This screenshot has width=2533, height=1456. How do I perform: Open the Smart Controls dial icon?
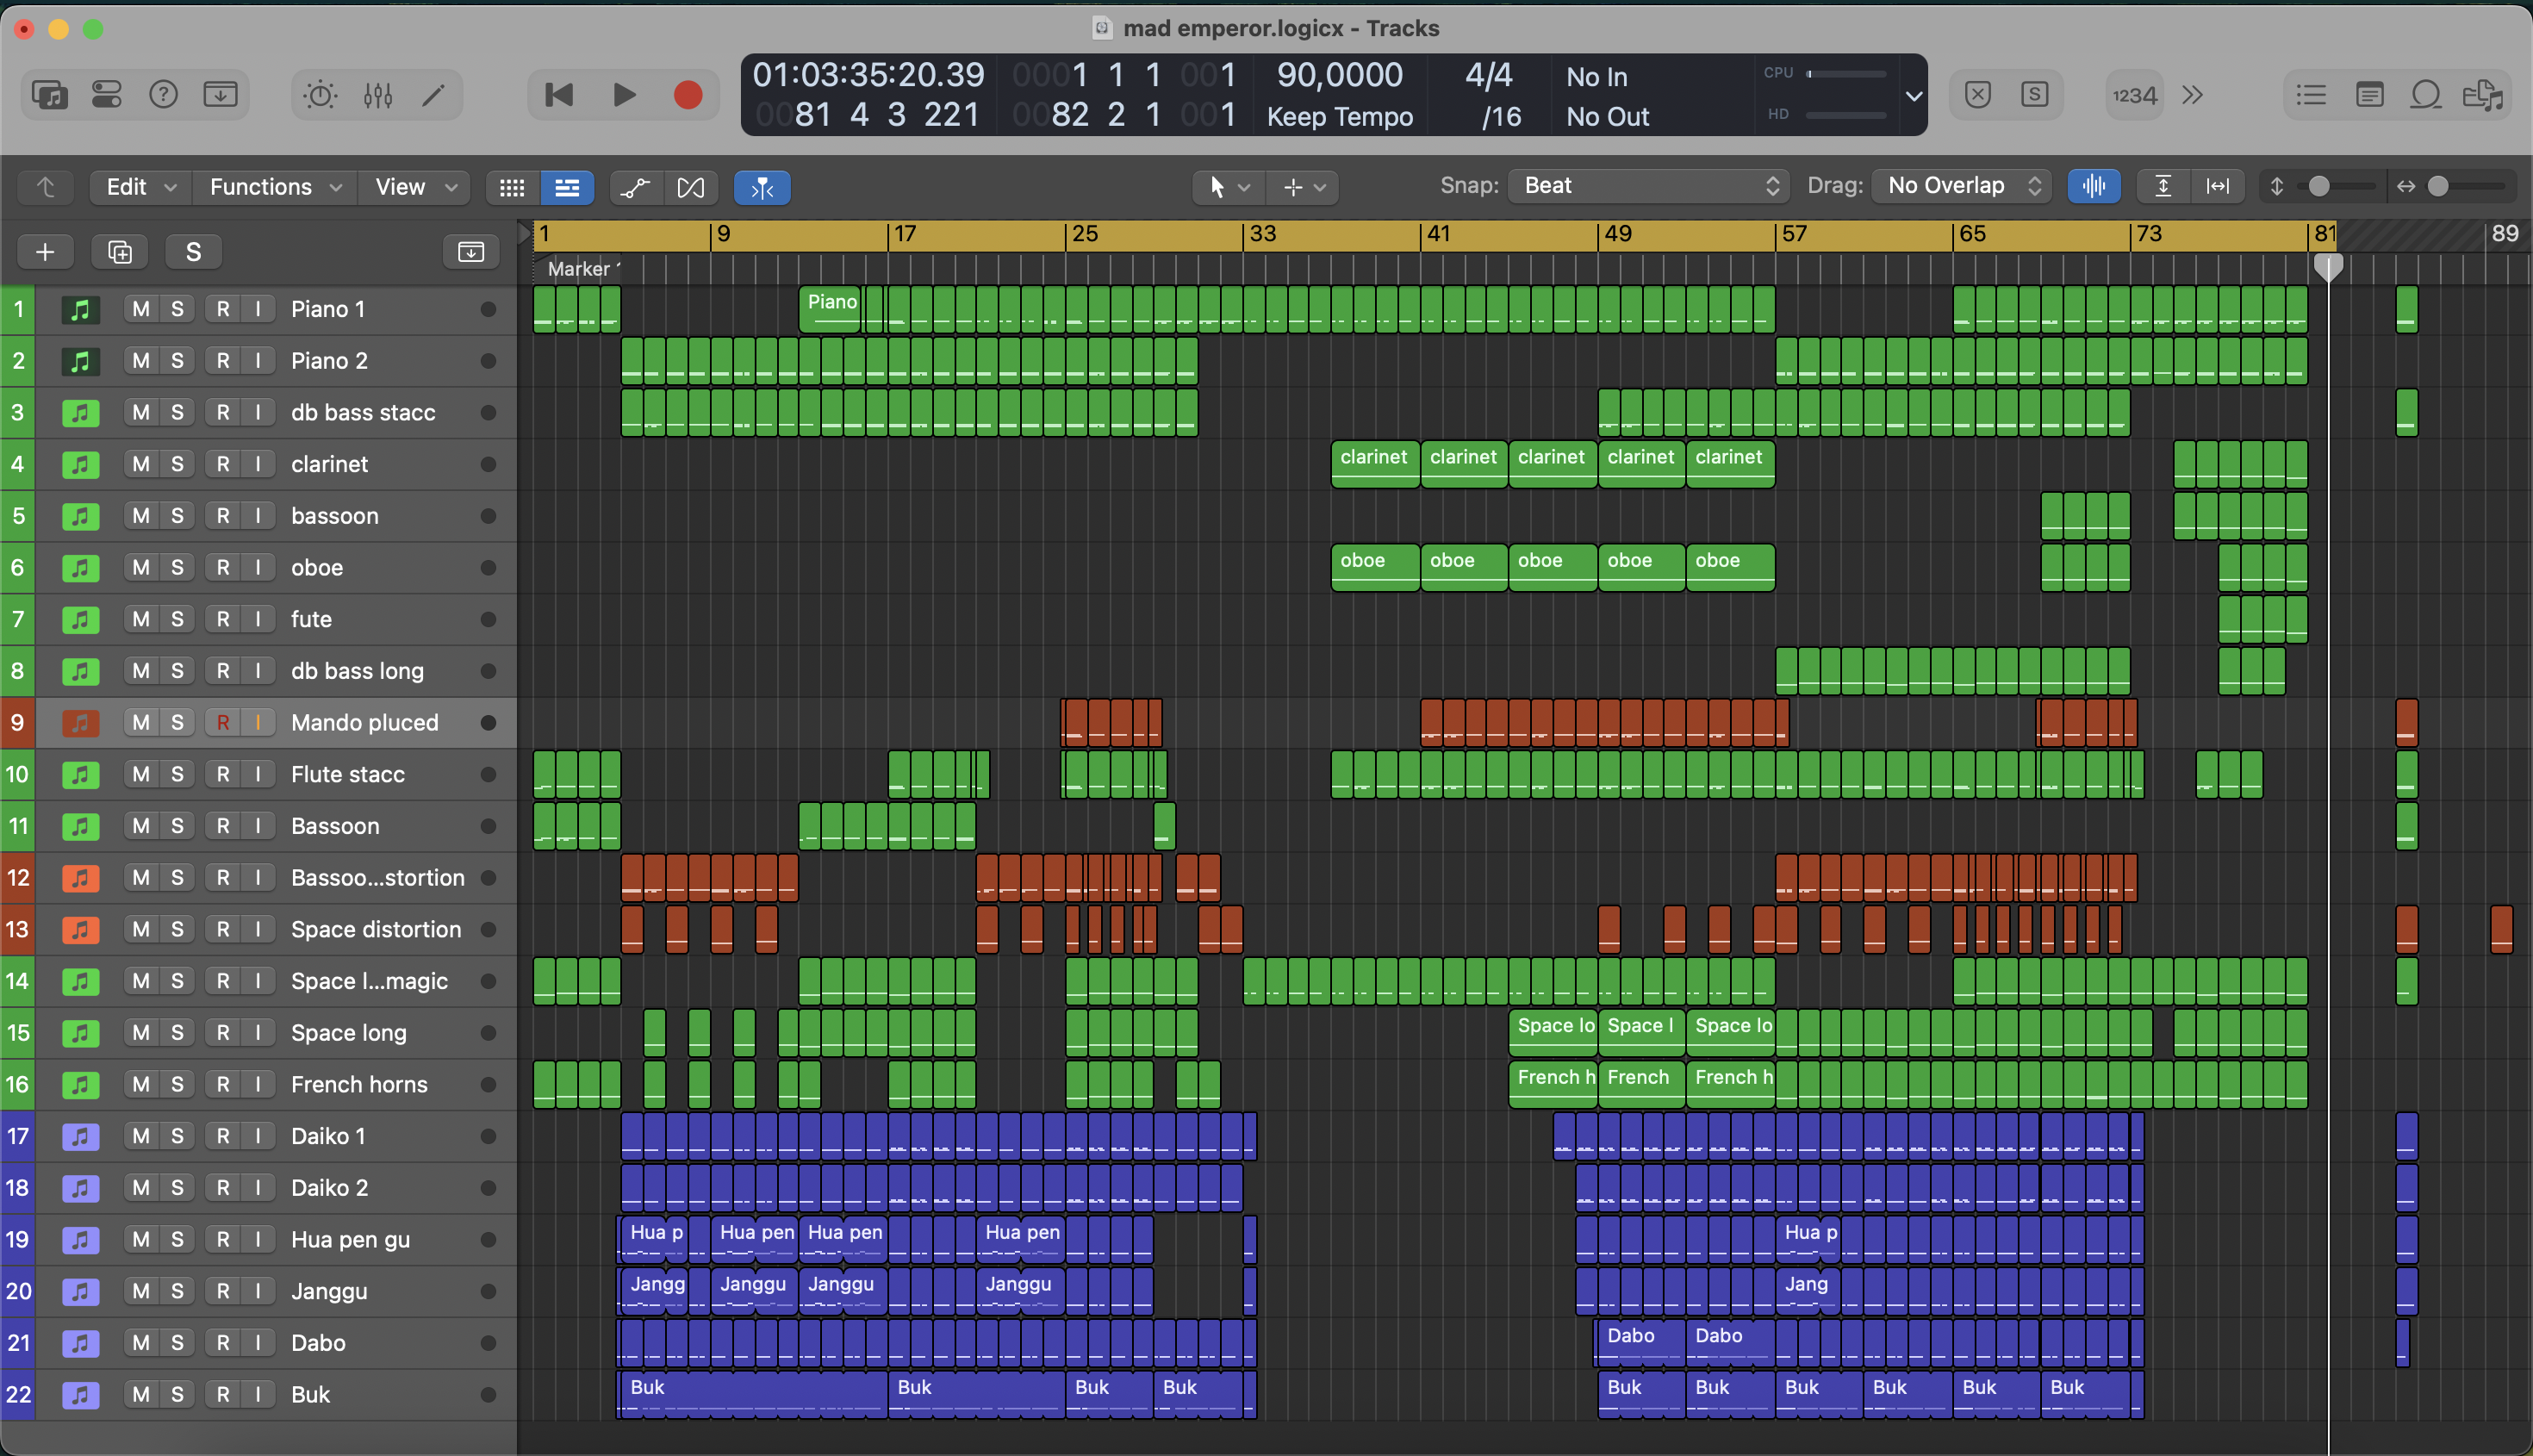tap(320, 95)
